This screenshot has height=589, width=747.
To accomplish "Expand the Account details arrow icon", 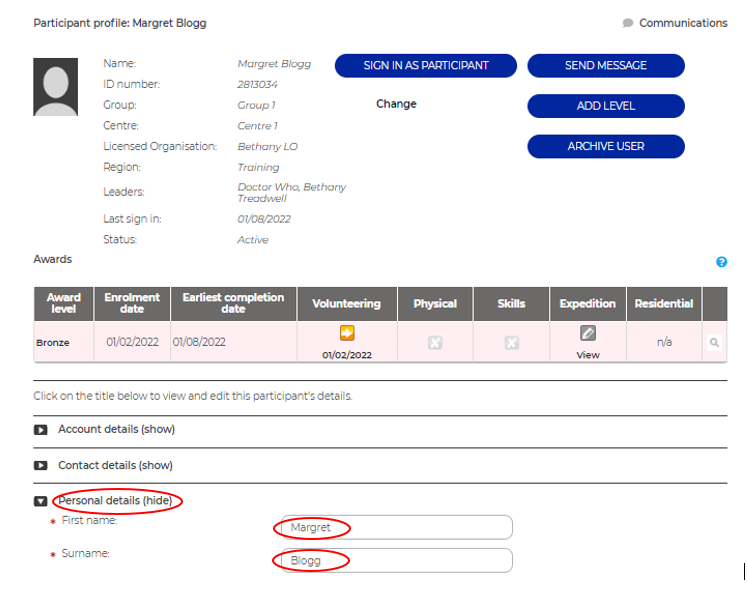I will click(x=40, y=430).
